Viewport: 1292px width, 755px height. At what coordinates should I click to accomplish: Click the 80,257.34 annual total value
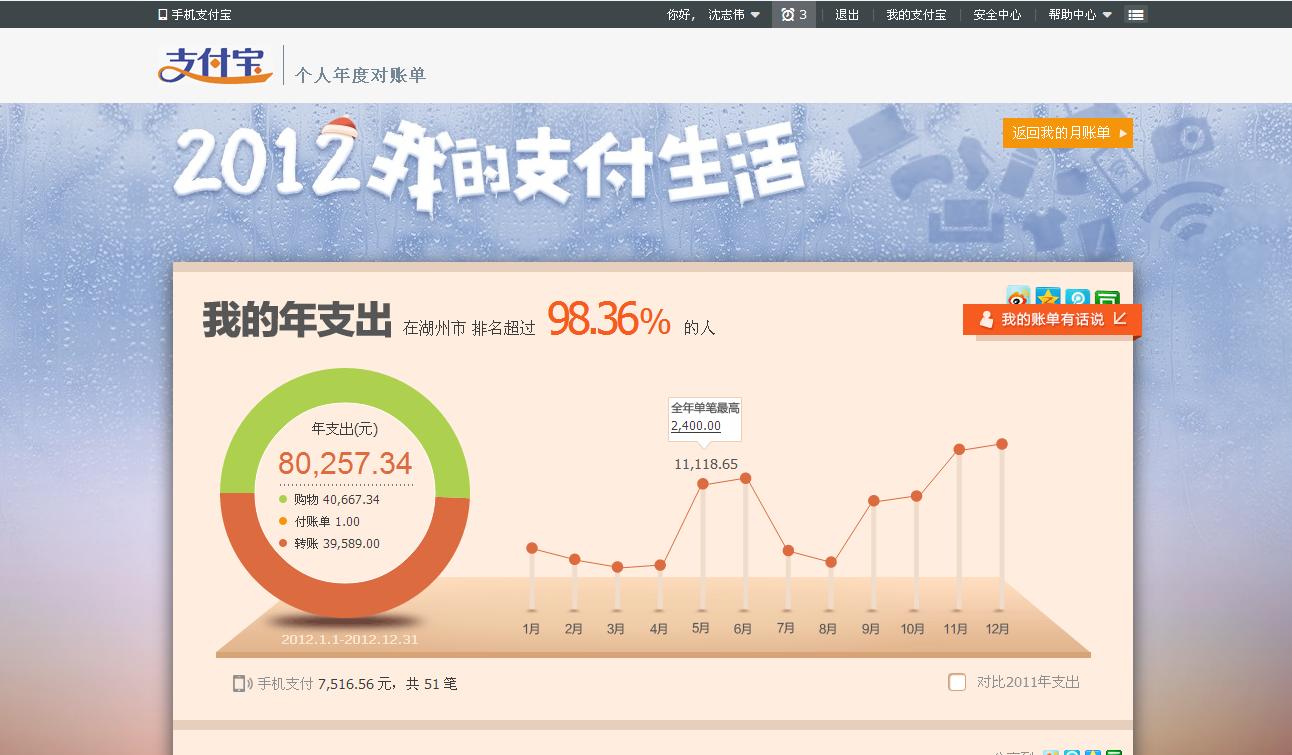click(345, 463)
